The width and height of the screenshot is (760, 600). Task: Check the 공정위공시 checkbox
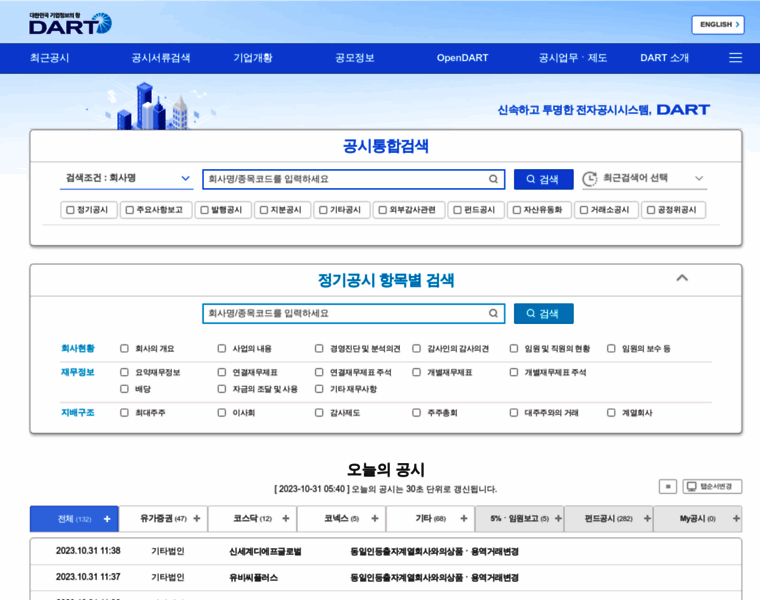pos(651,210)
